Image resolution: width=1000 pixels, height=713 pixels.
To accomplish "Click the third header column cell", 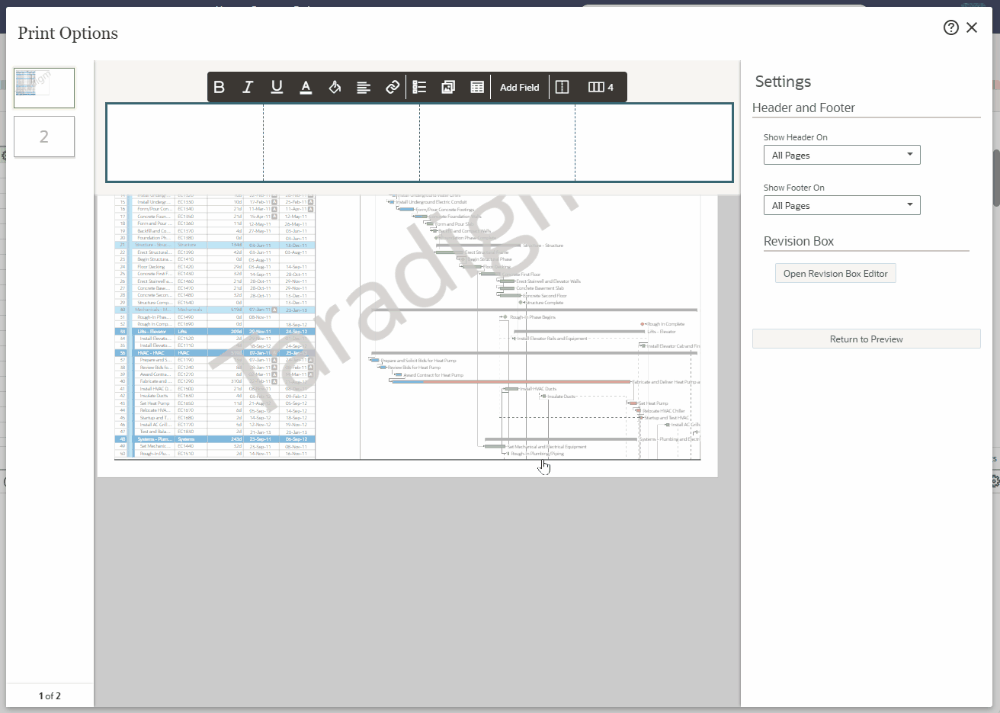I will click(x=497, y=143).
